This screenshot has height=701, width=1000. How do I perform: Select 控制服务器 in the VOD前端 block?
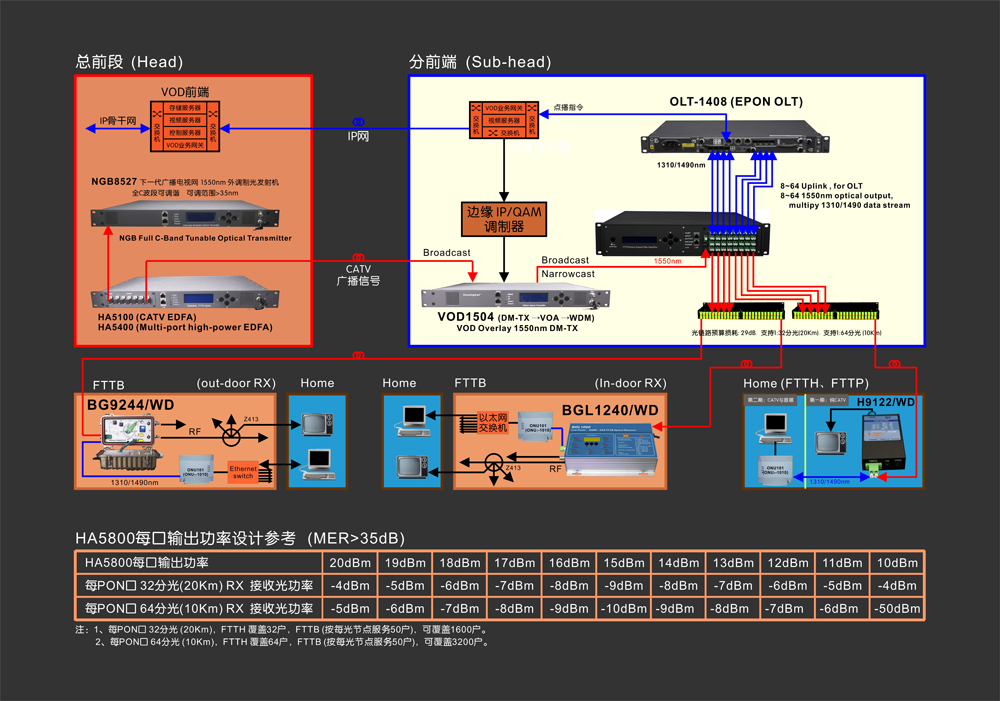click(x=185, y=133)
